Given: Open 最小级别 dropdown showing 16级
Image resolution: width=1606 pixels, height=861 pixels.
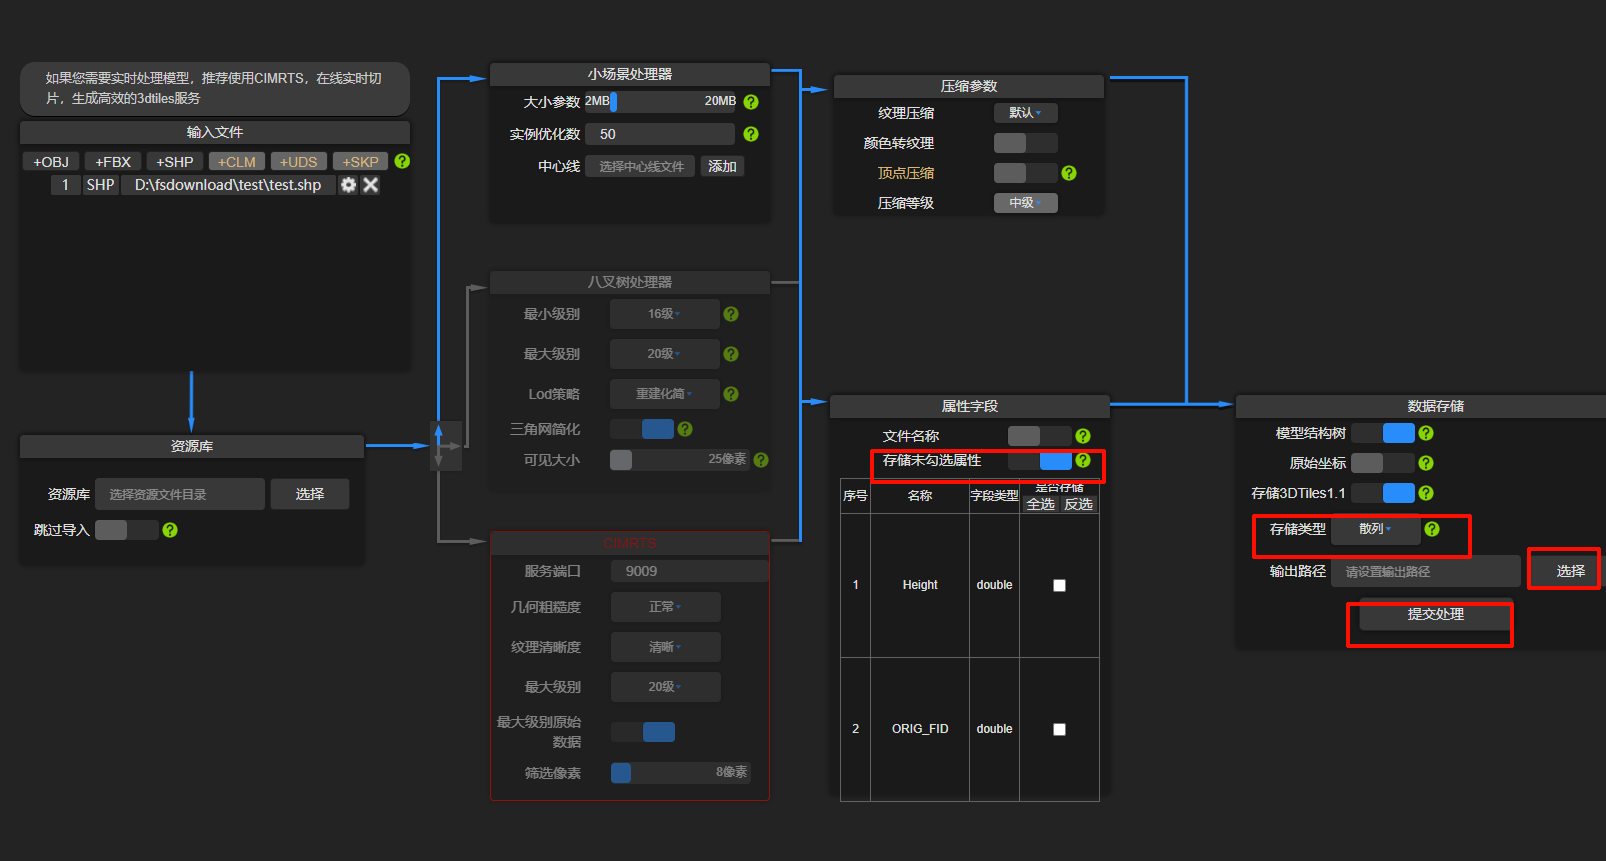Looking at the screenshot, I should click(665, 314).
